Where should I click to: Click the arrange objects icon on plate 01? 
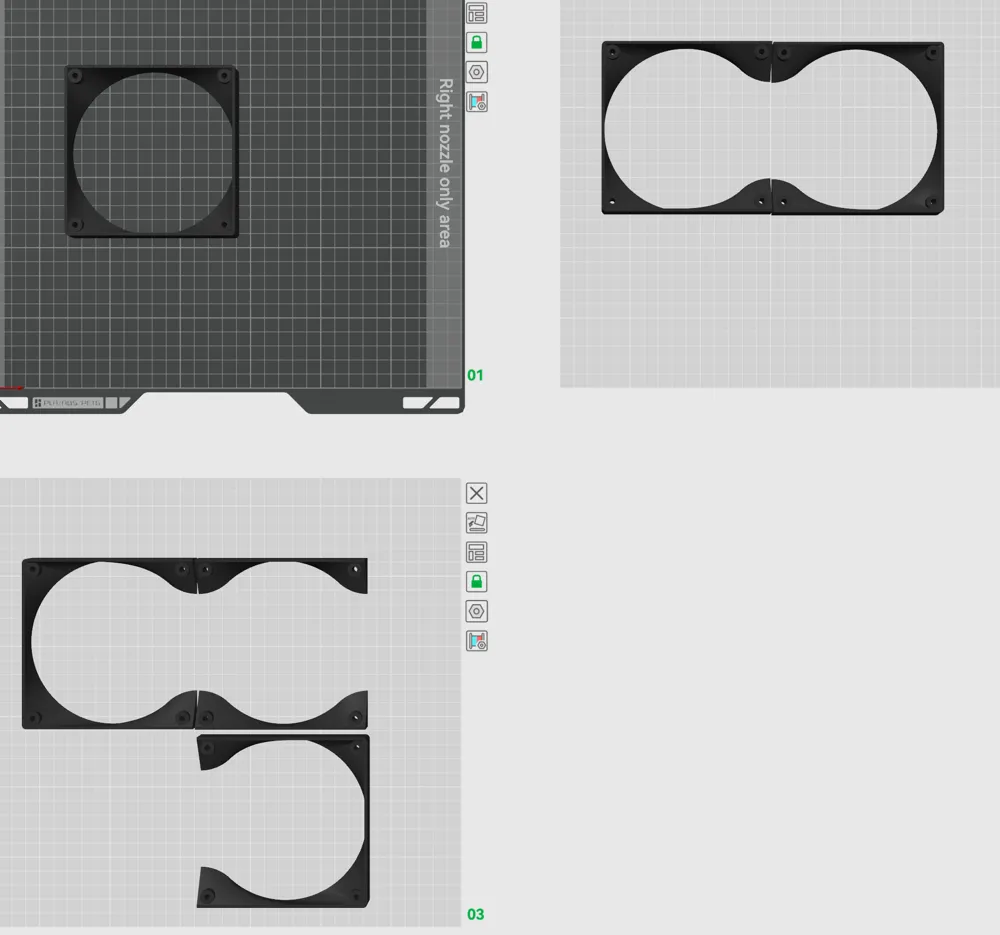tap(477, 13)
